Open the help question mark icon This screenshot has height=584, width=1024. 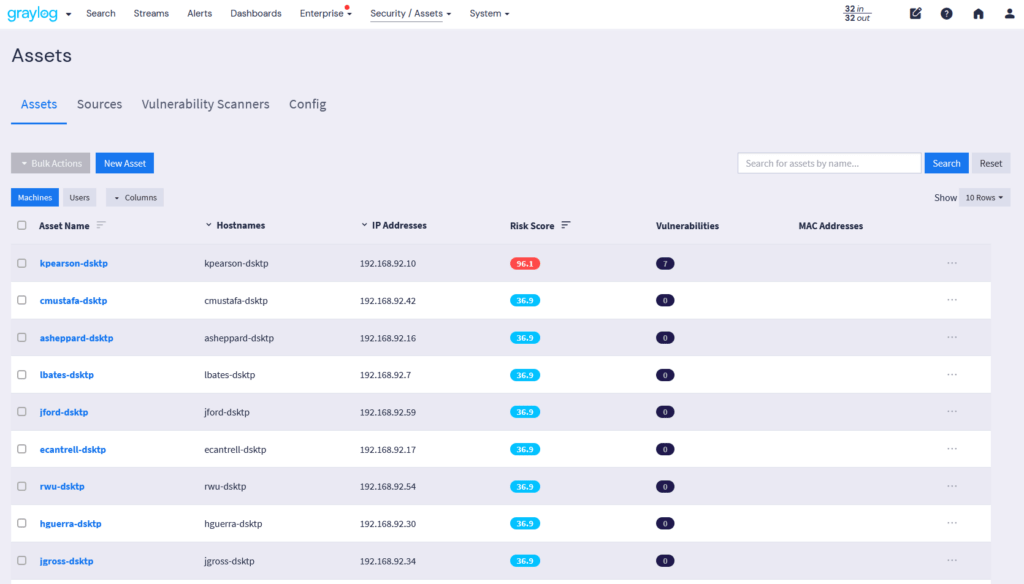point(946,14)
